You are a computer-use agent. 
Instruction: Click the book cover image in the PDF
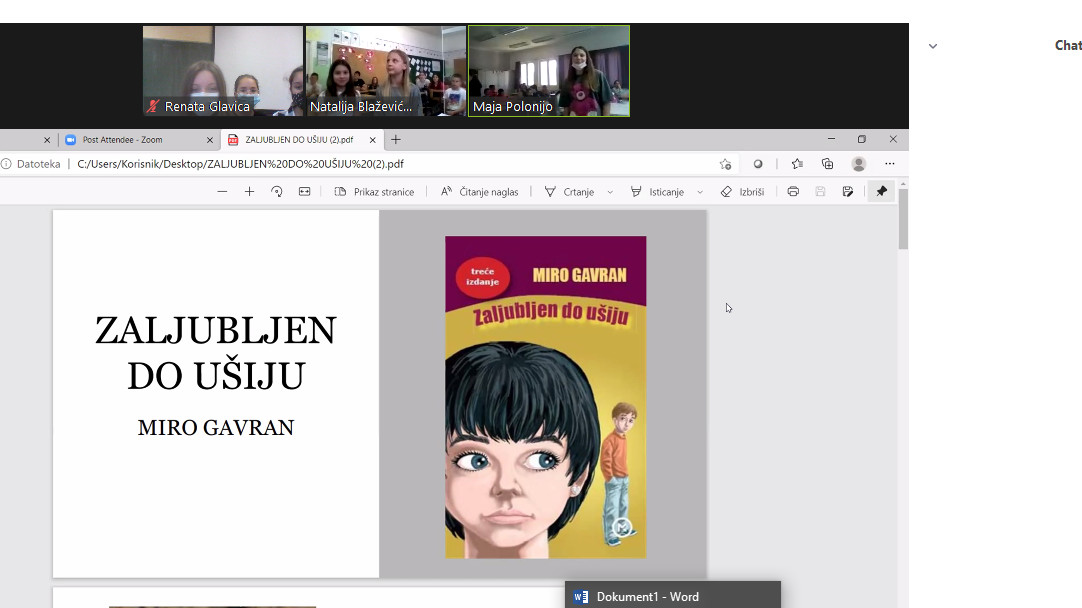[546, 397]
